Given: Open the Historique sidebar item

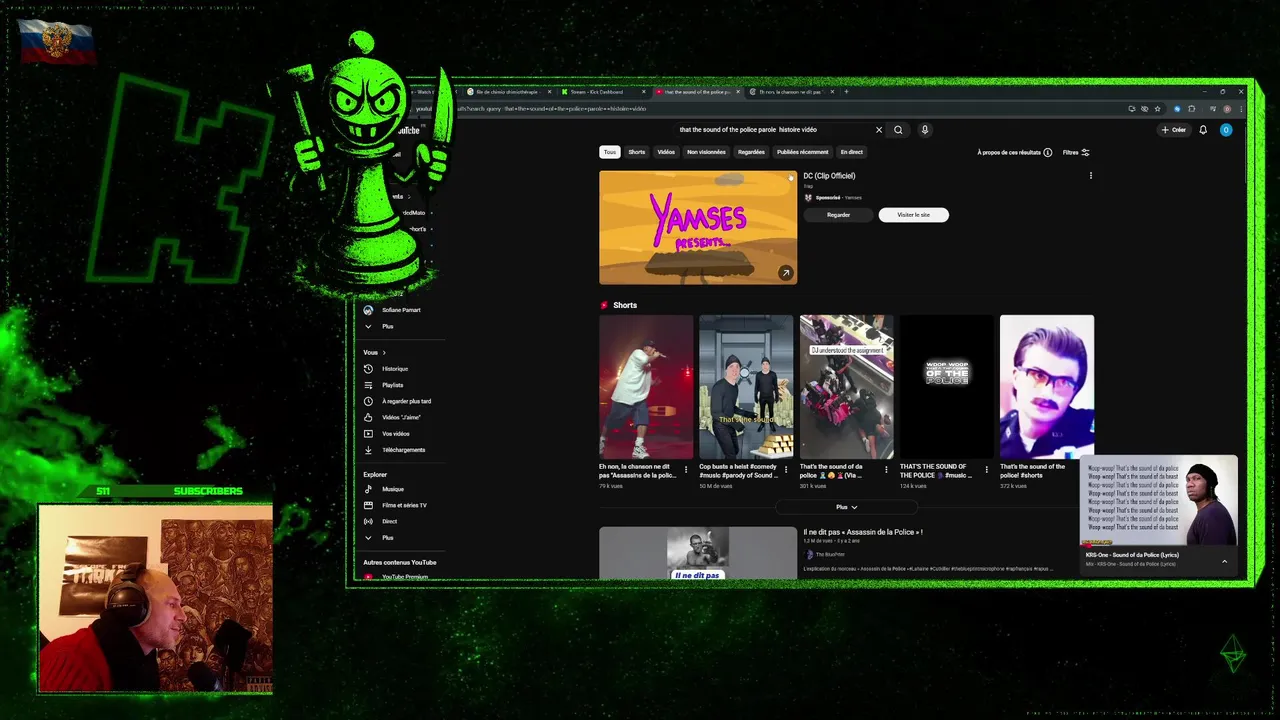Looking at the screenshot, I should (394, 369).
